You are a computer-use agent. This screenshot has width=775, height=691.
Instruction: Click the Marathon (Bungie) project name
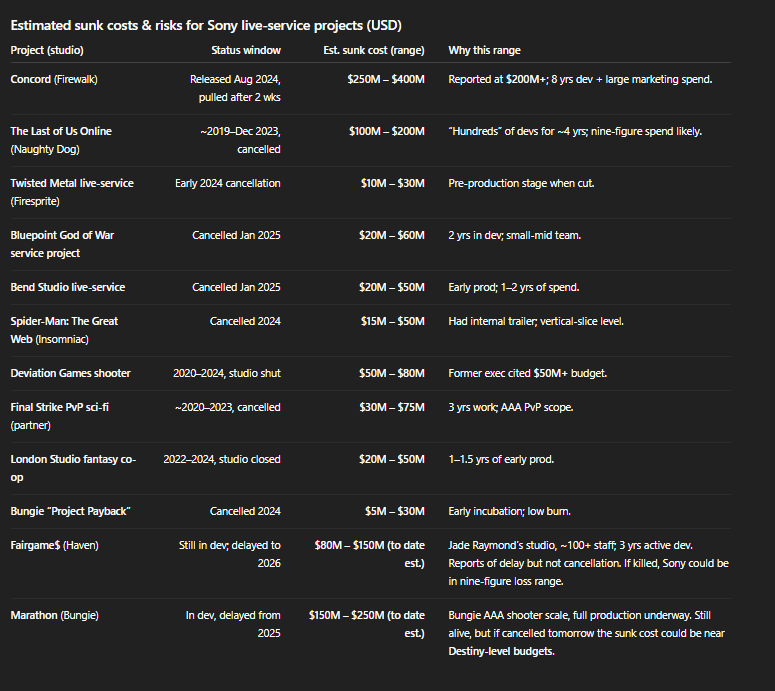tap(54, 615)
